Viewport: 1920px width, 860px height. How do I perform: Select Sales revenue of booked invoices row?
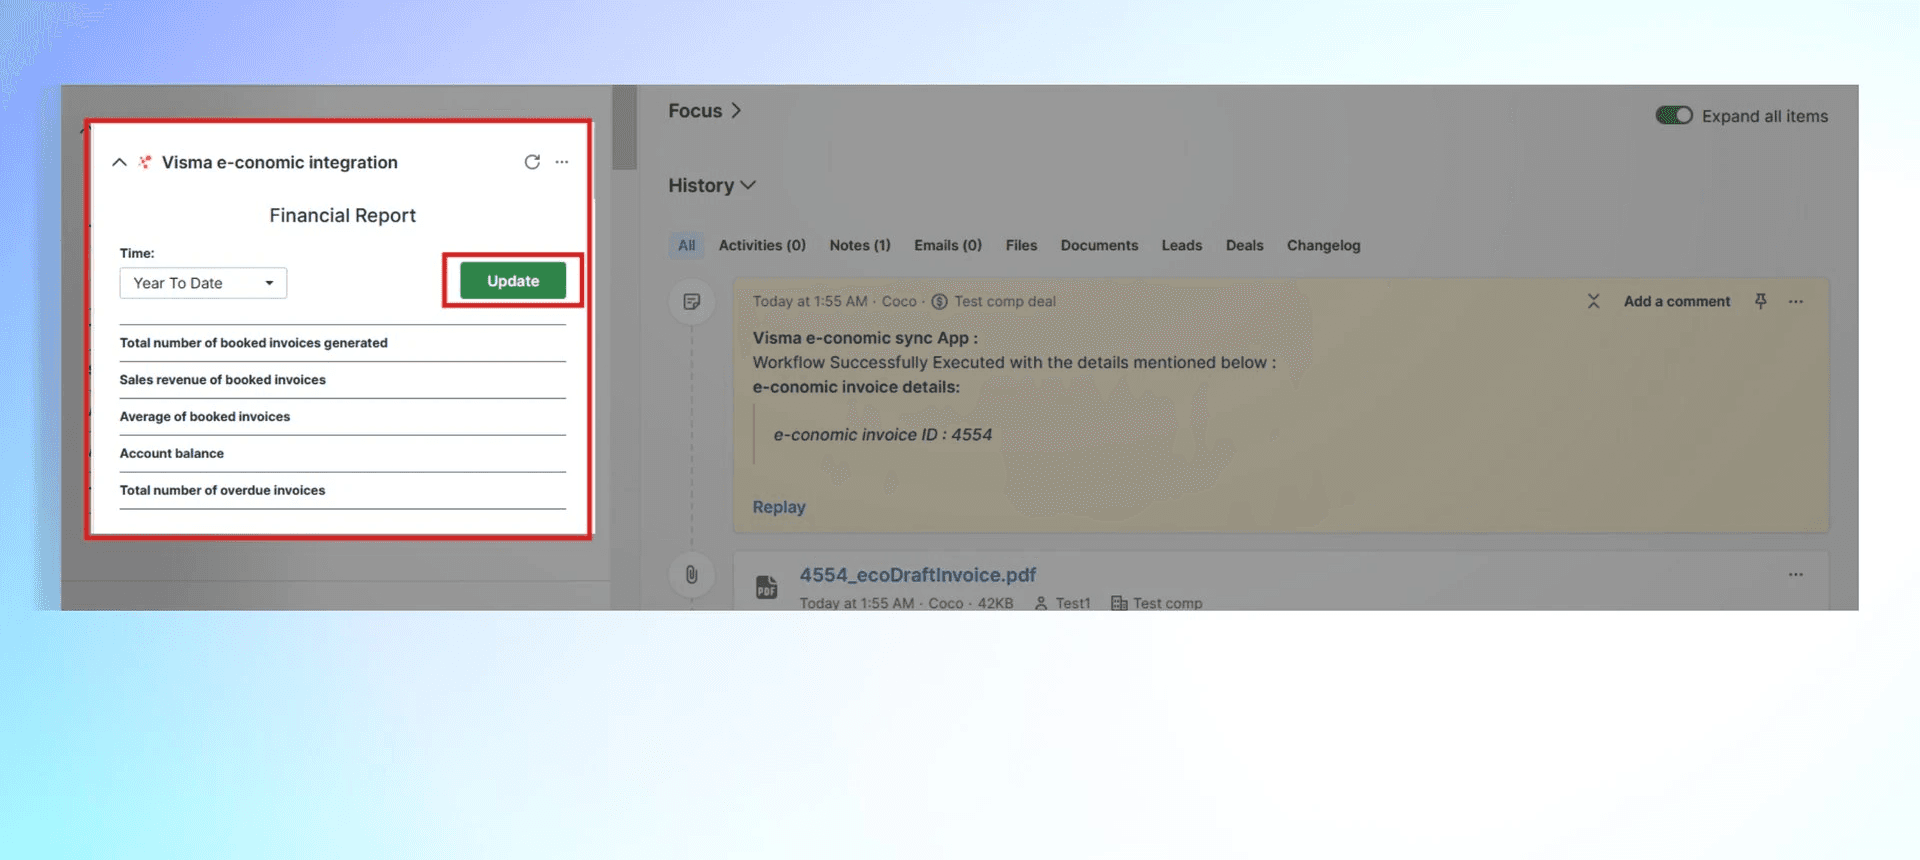coord(343,380)
